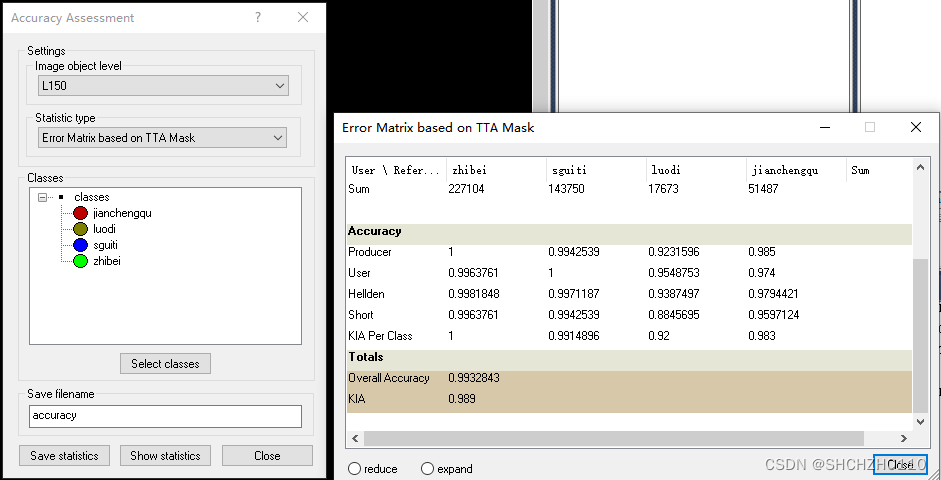Close Error Matrix window with X icon

[916, 127]
